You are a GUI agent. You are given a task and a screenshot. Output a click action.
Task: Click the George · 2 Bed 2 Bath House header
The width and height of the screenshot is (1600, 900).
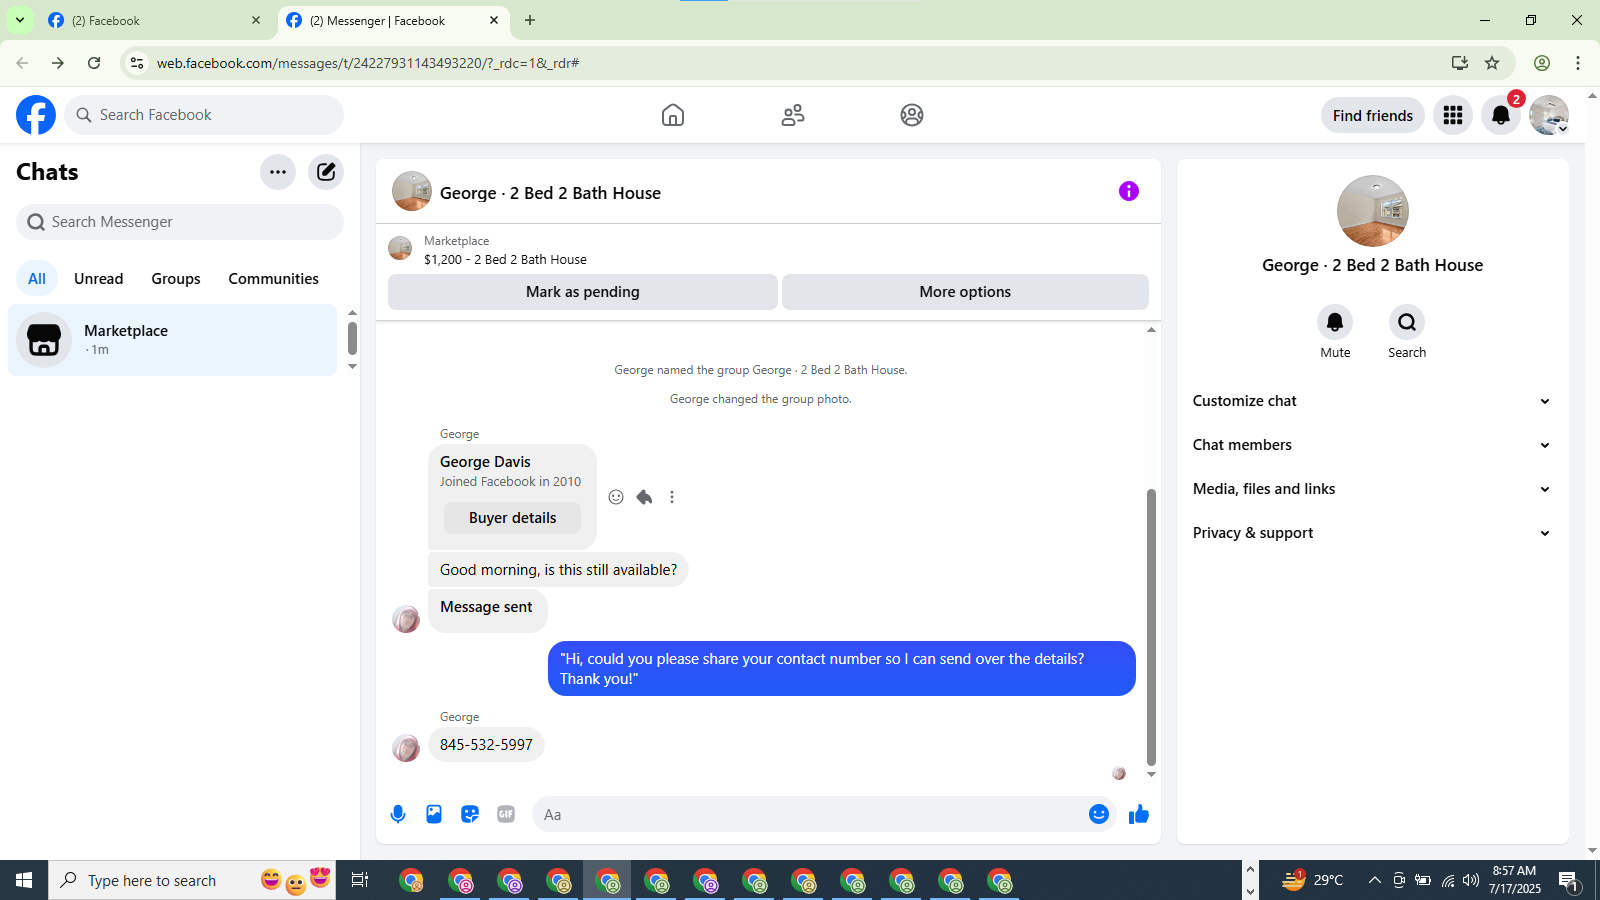coord(550,193)
